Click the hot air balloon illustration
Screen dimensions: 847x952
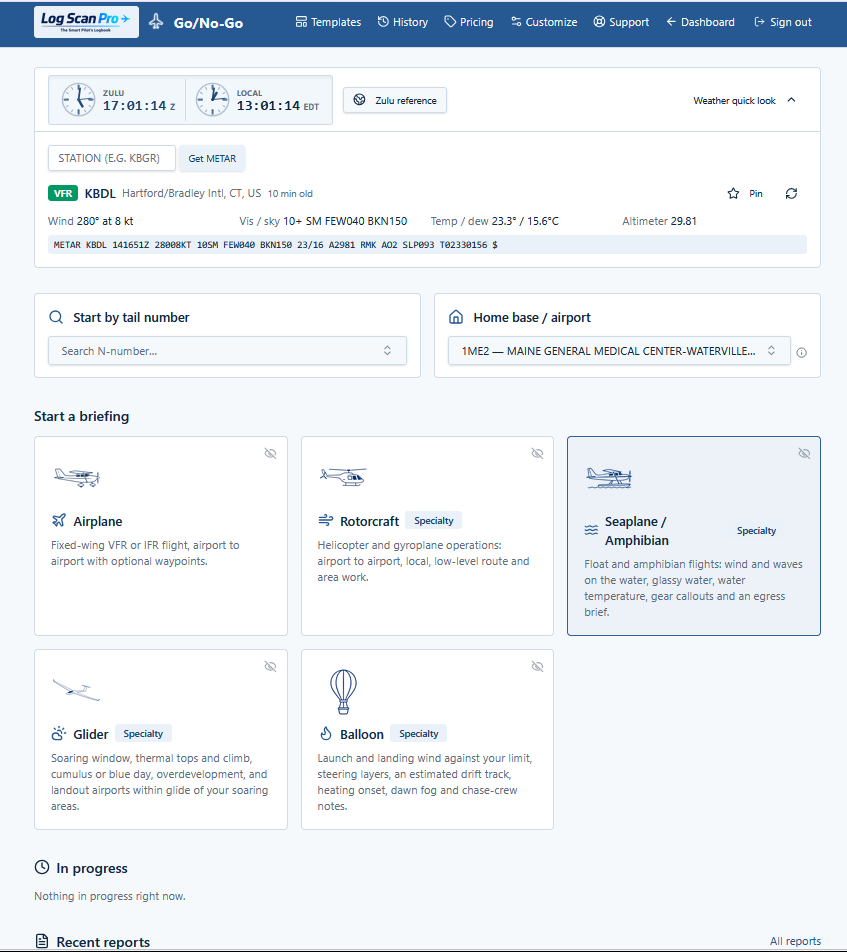(x=344, y=692)
